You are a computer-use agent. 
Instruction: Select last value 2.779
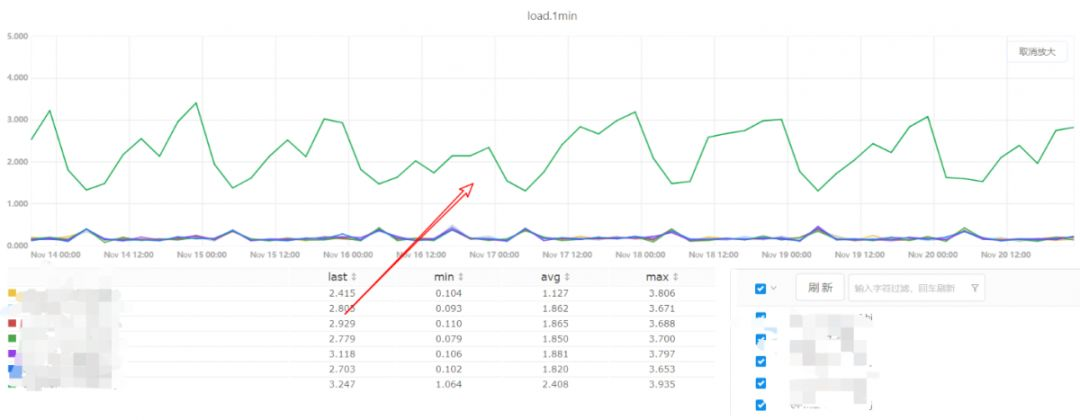tap(342, 339)
